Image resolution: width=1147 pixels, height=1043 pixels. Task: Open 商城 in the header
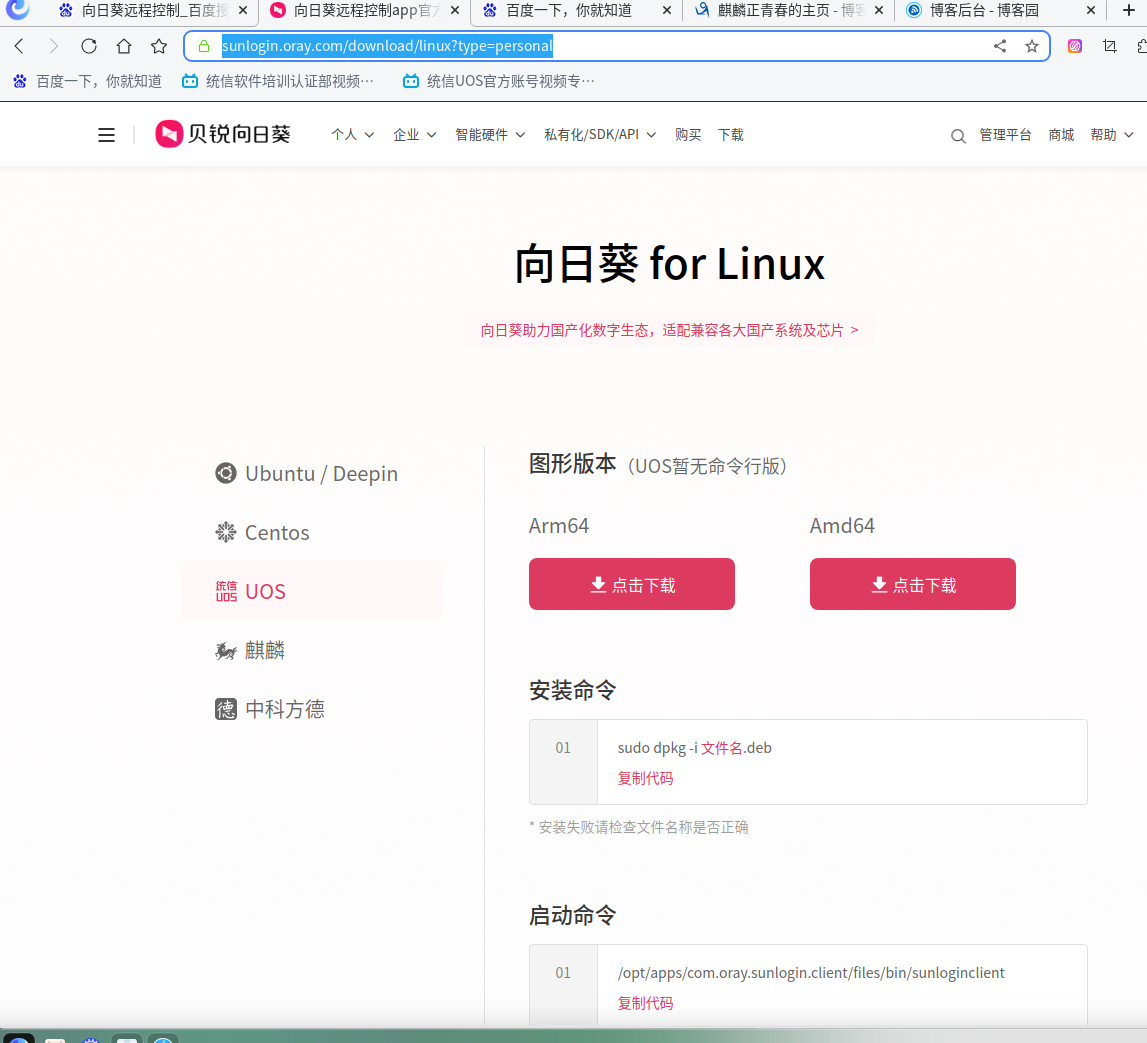pyautogui.click(x=1061, y=135)
